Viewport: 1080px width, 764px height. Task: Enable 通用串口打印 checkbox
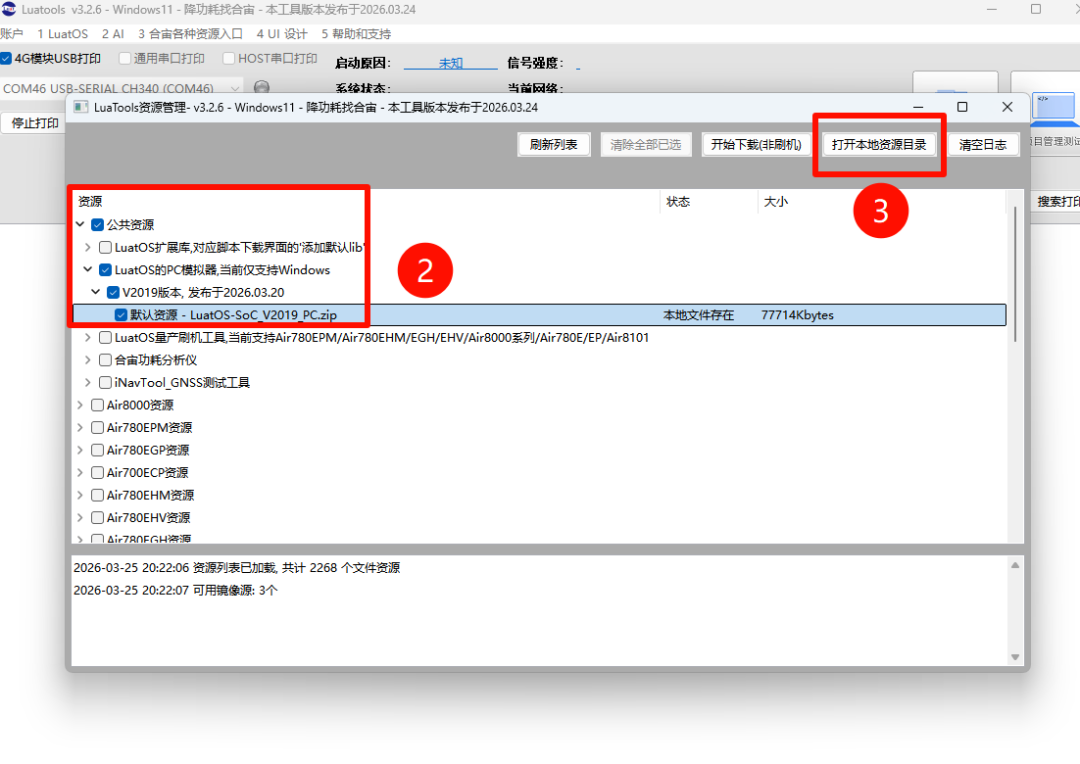tap(125, 59)
